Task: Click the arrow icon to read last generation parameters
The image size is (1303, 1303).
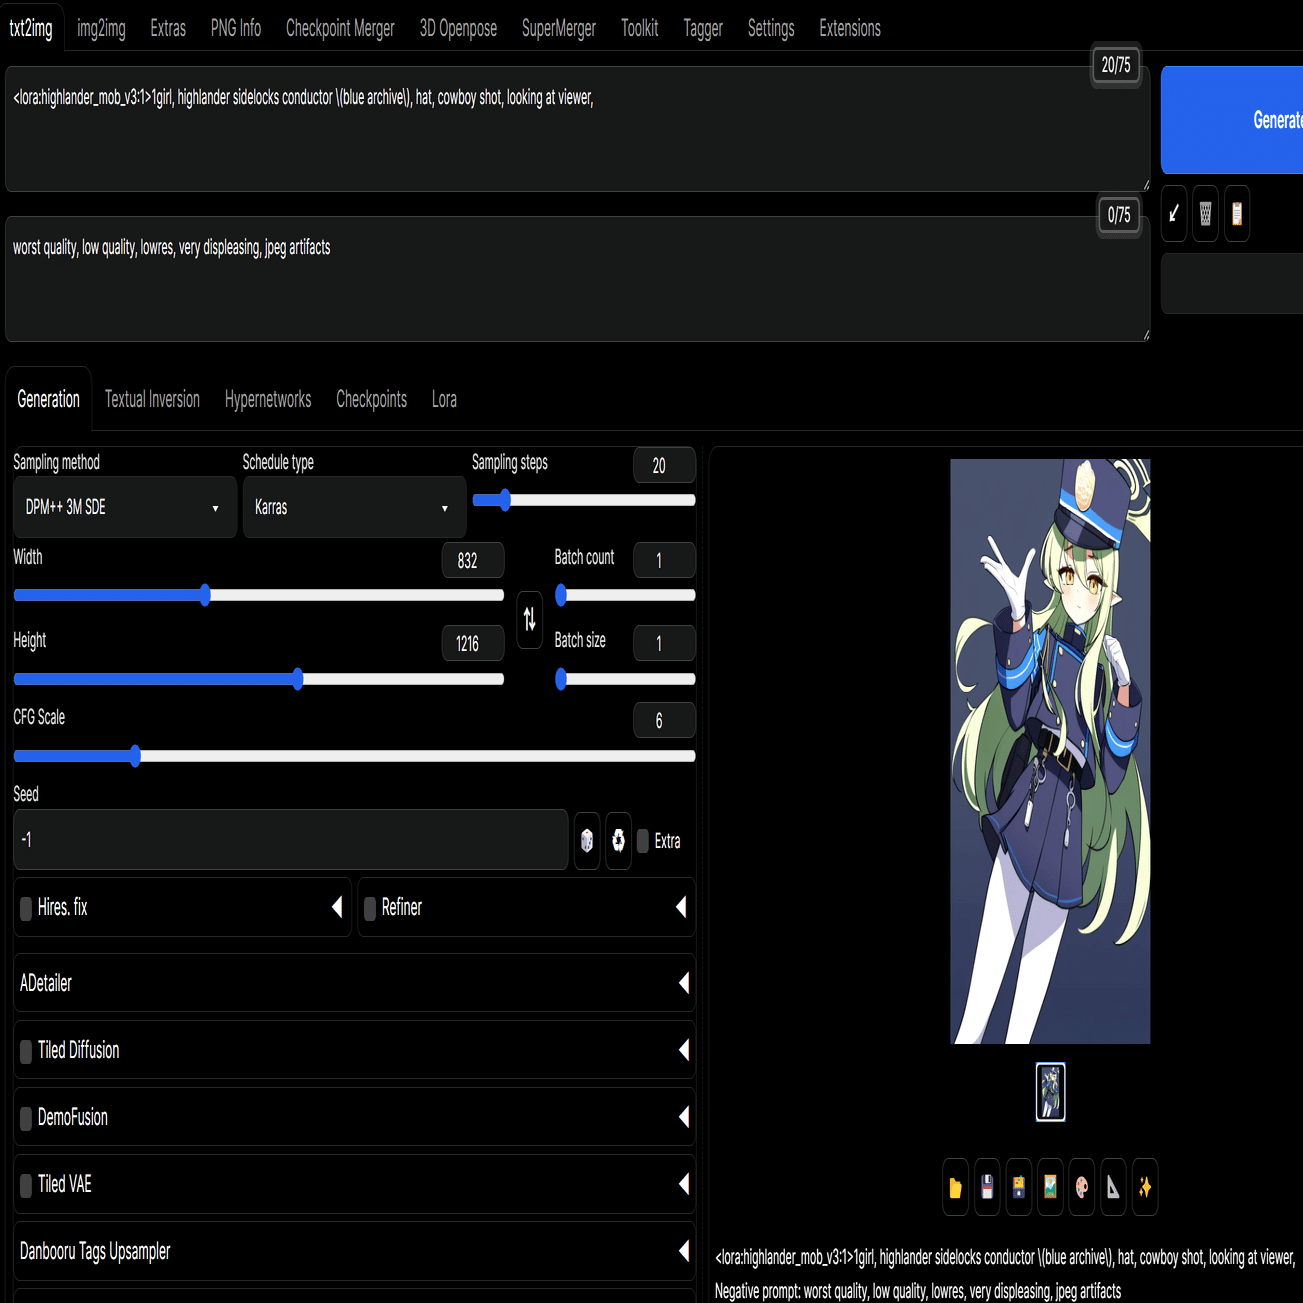Action: 1174,213
